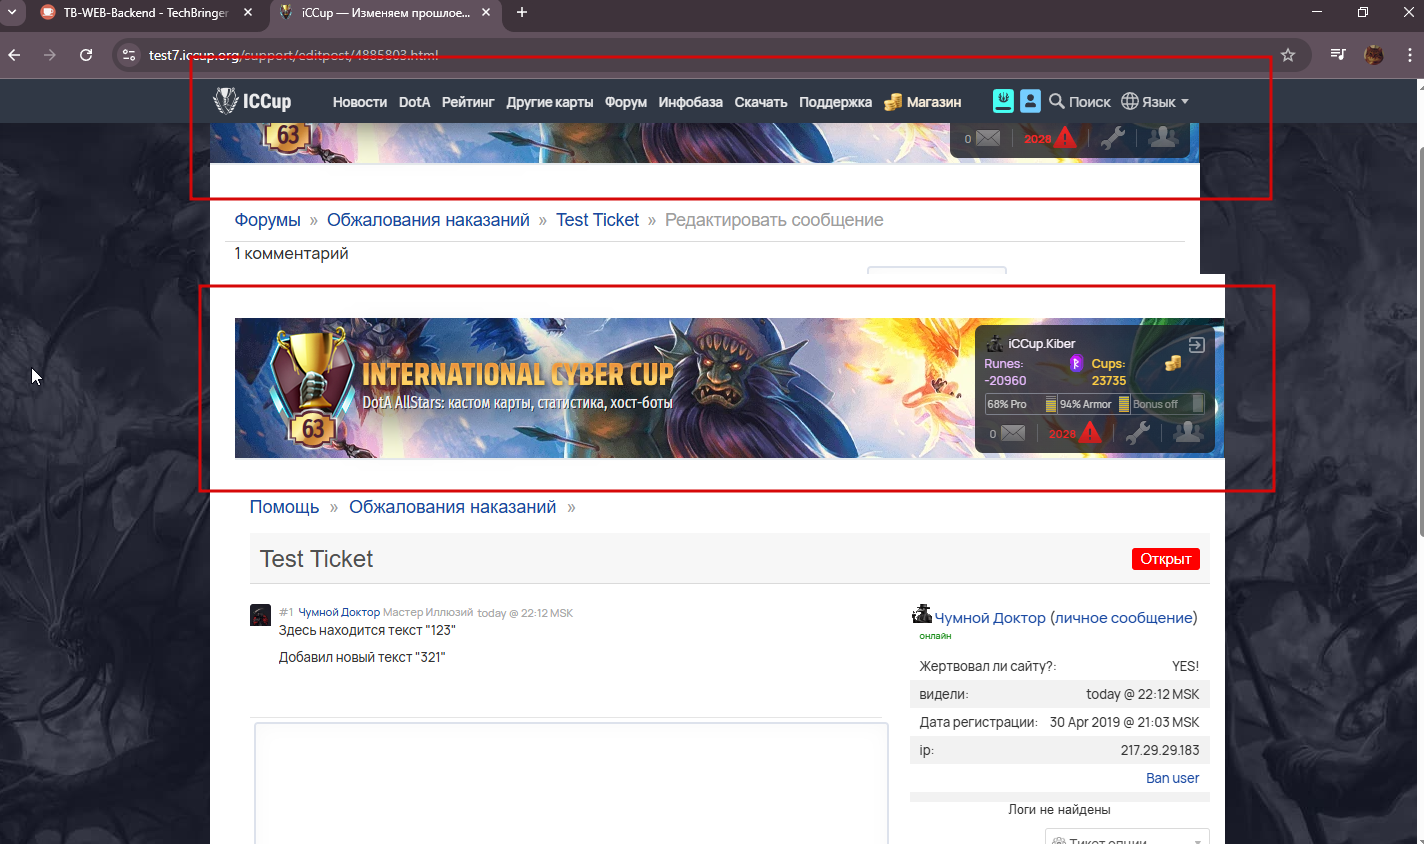Click the ICCup logo in the navbar
Viewport: 1424px width, 844px height.
tap(252, 101)
